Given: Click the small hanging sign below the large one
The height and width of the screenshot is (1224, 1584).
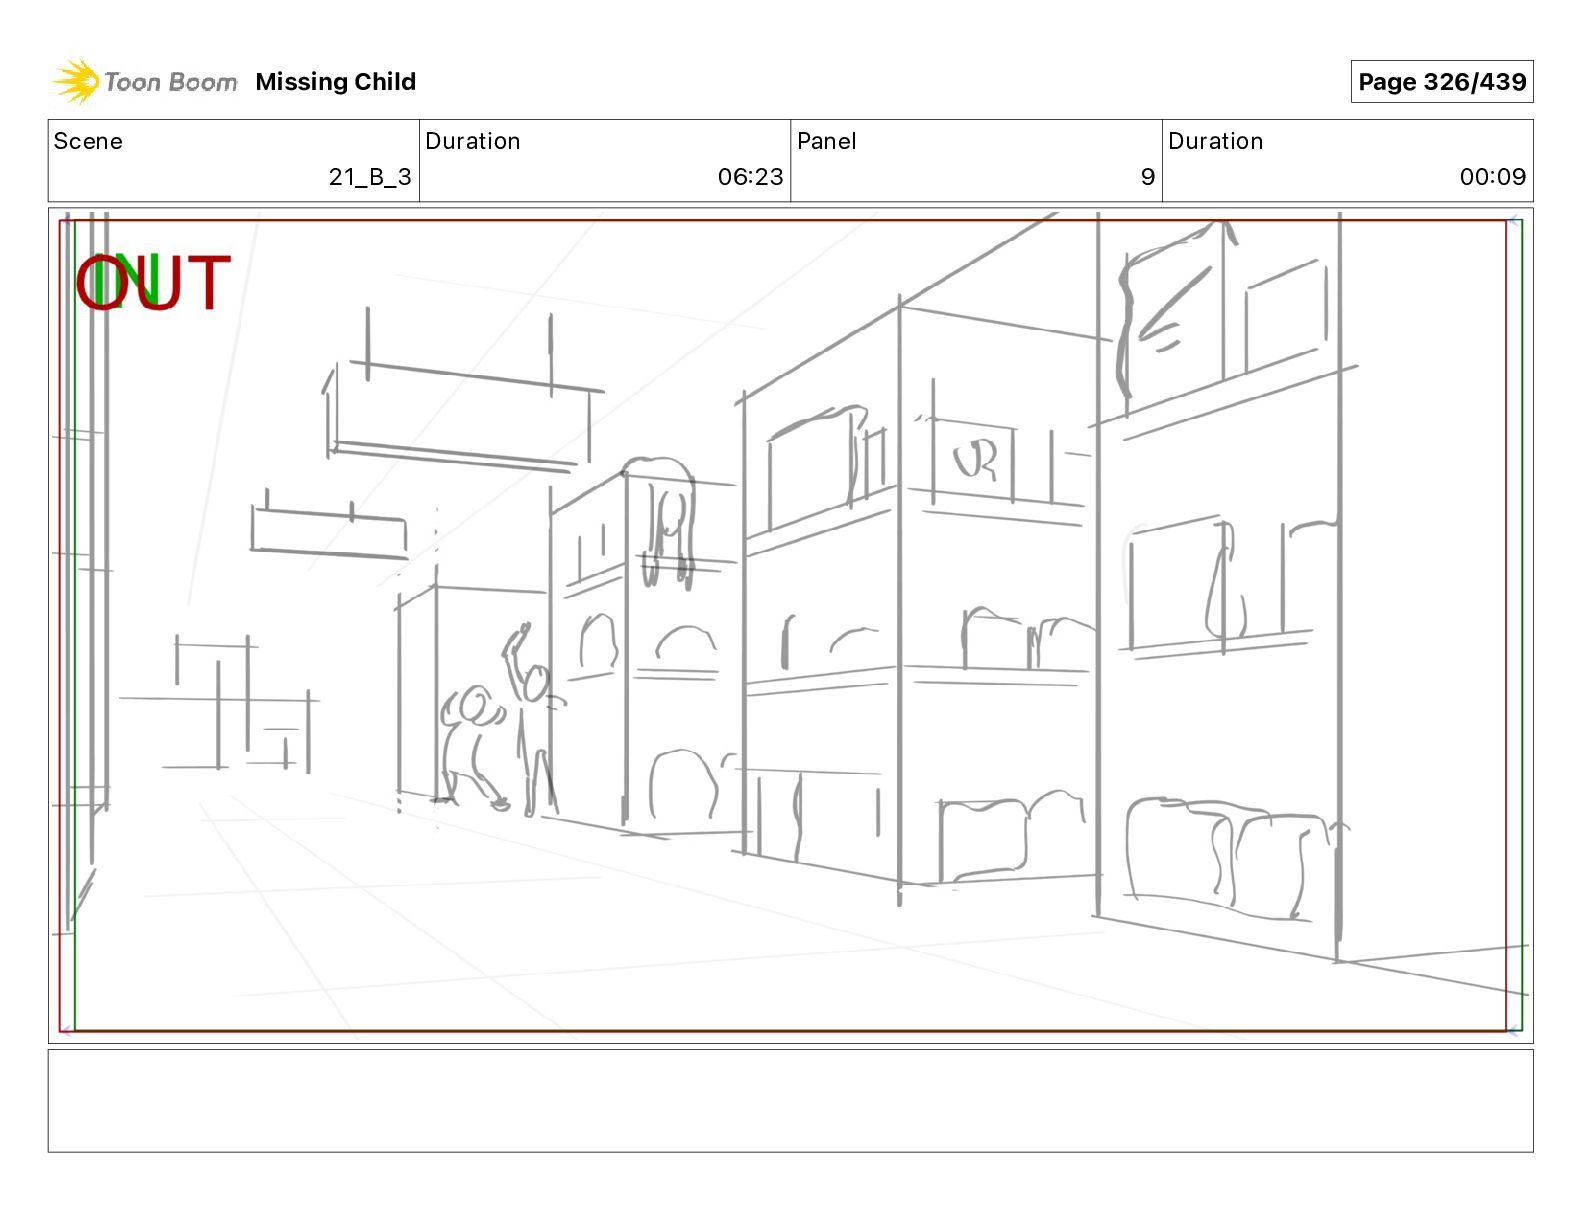Looking at the screenshot, I should coord(329,530).
